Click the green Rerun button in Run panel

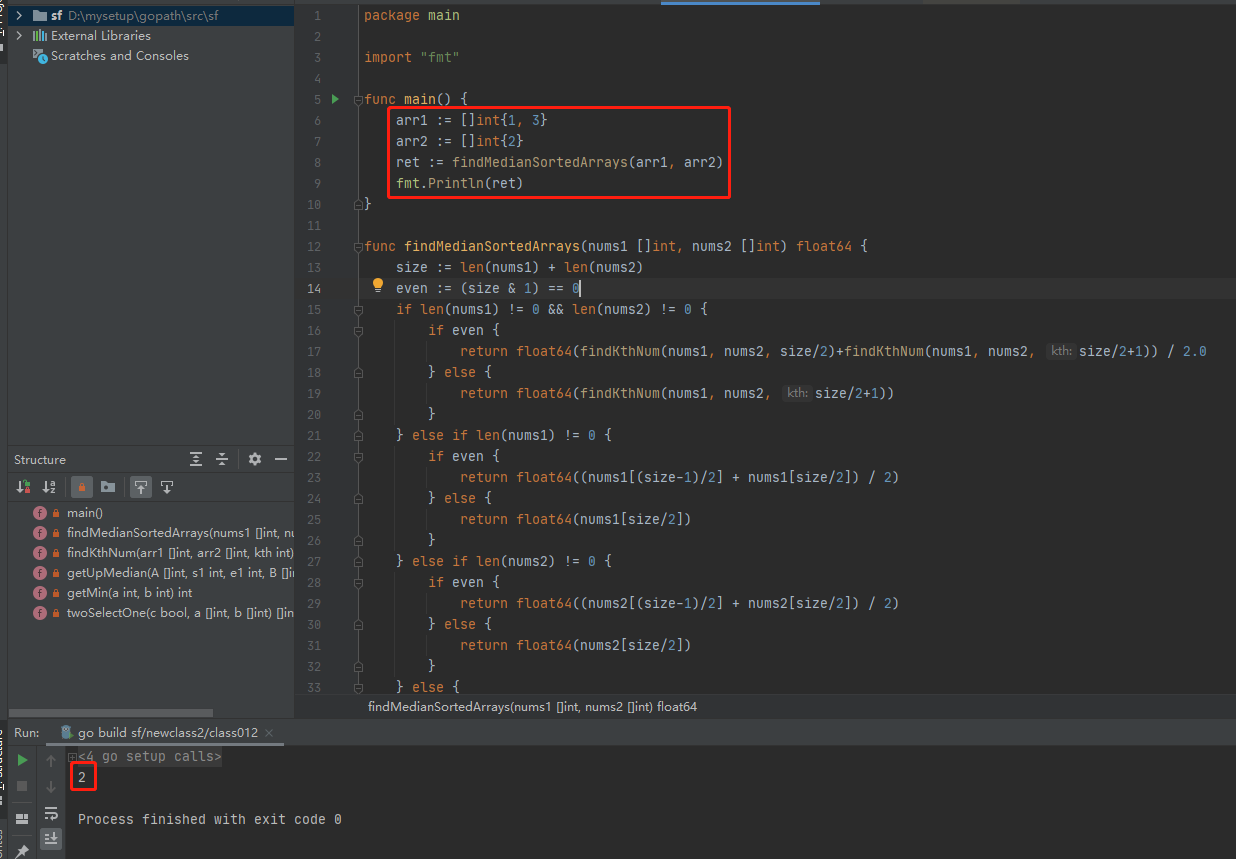[x=22, y=761]
